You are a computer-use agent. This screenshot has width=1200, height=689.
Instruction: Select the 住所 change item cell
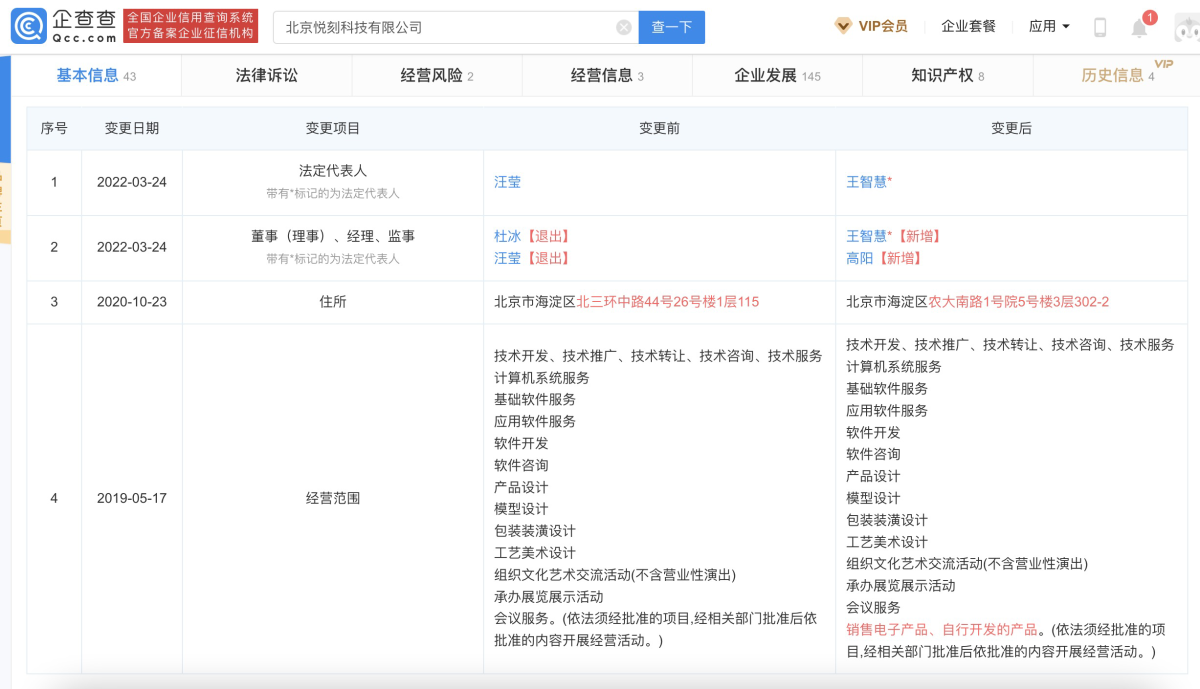[x=333, y=301]
